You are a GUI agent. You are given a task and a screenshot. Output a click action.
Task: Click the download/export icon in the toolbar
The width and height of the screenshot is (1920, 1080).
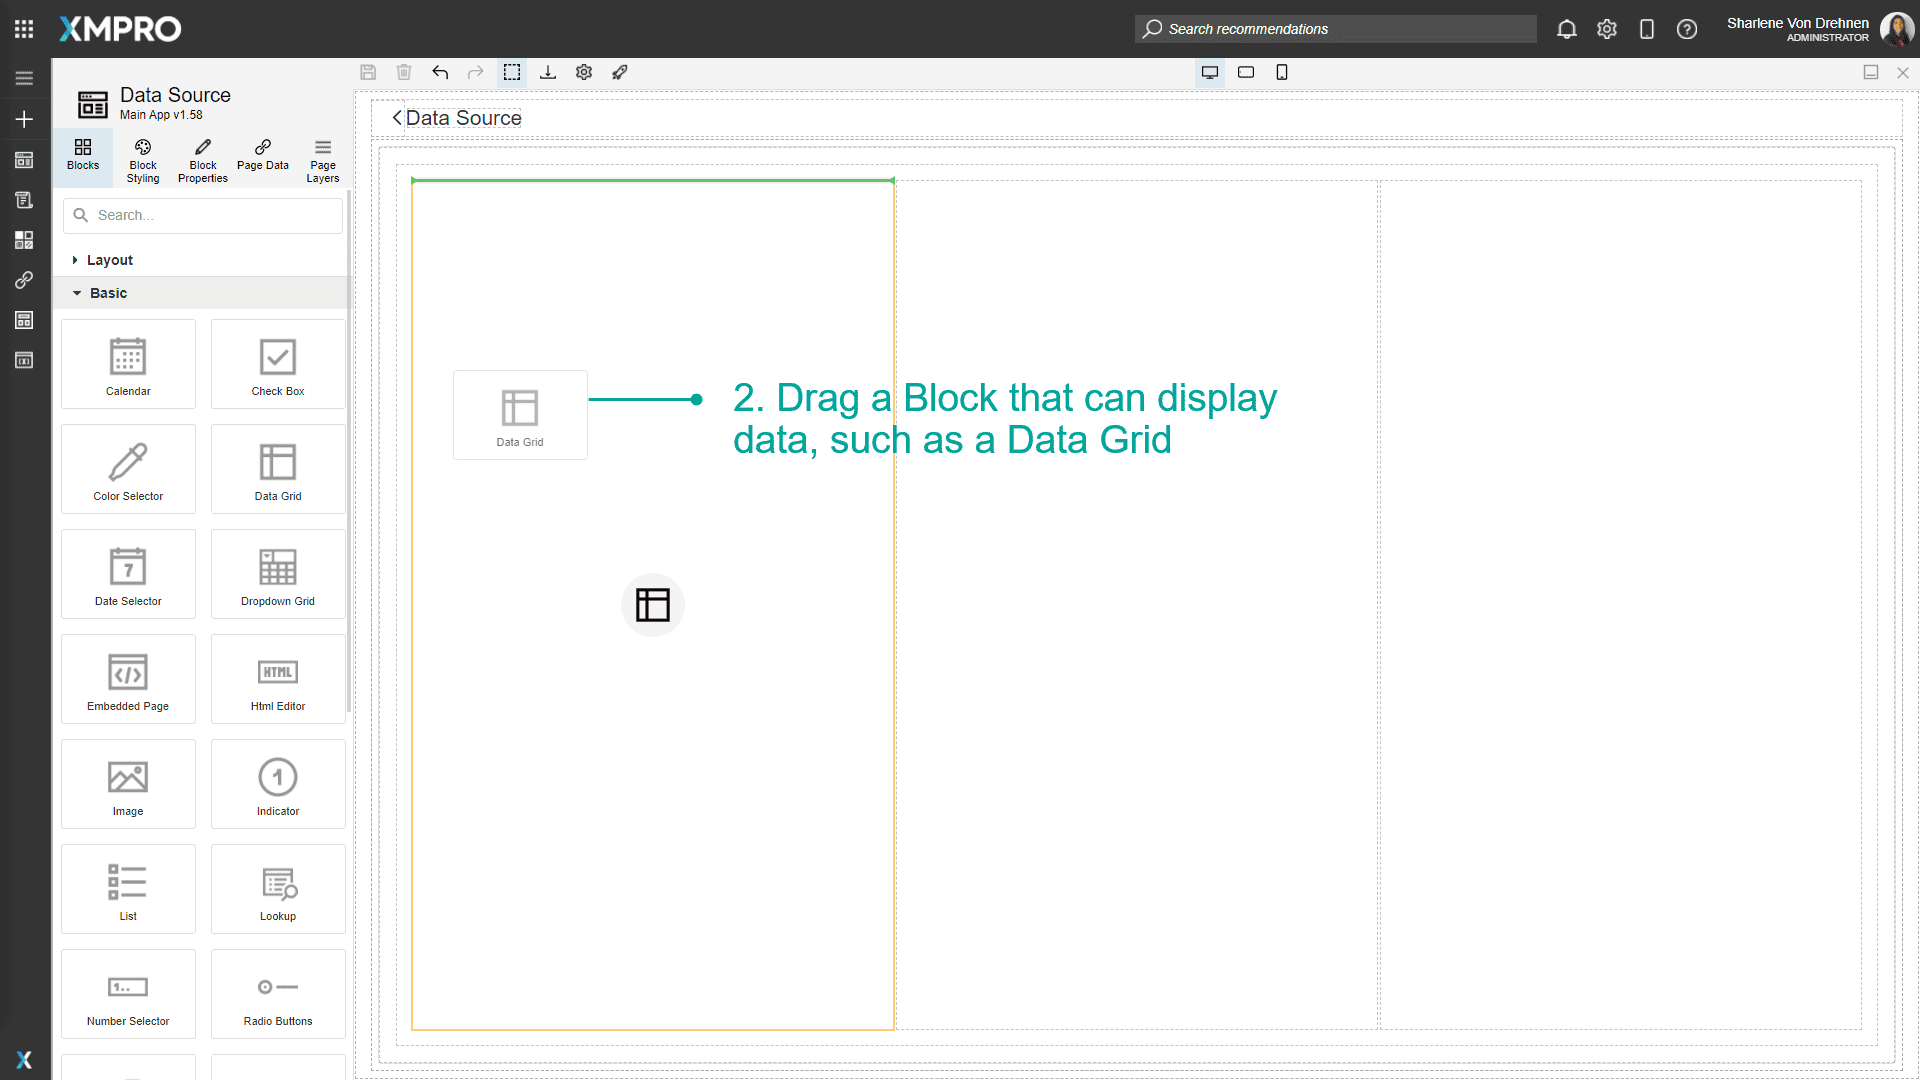(x=548, y=72)
